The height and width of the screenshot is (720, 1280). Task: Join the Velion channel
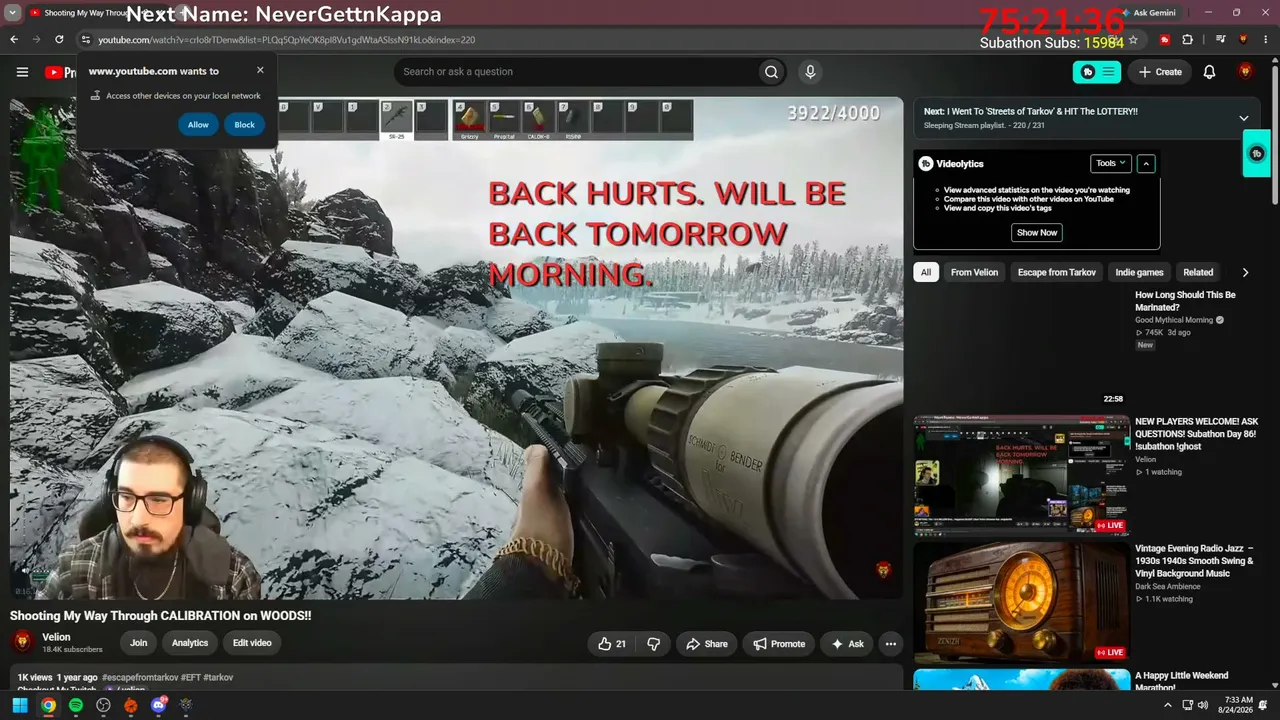[139, 643]
